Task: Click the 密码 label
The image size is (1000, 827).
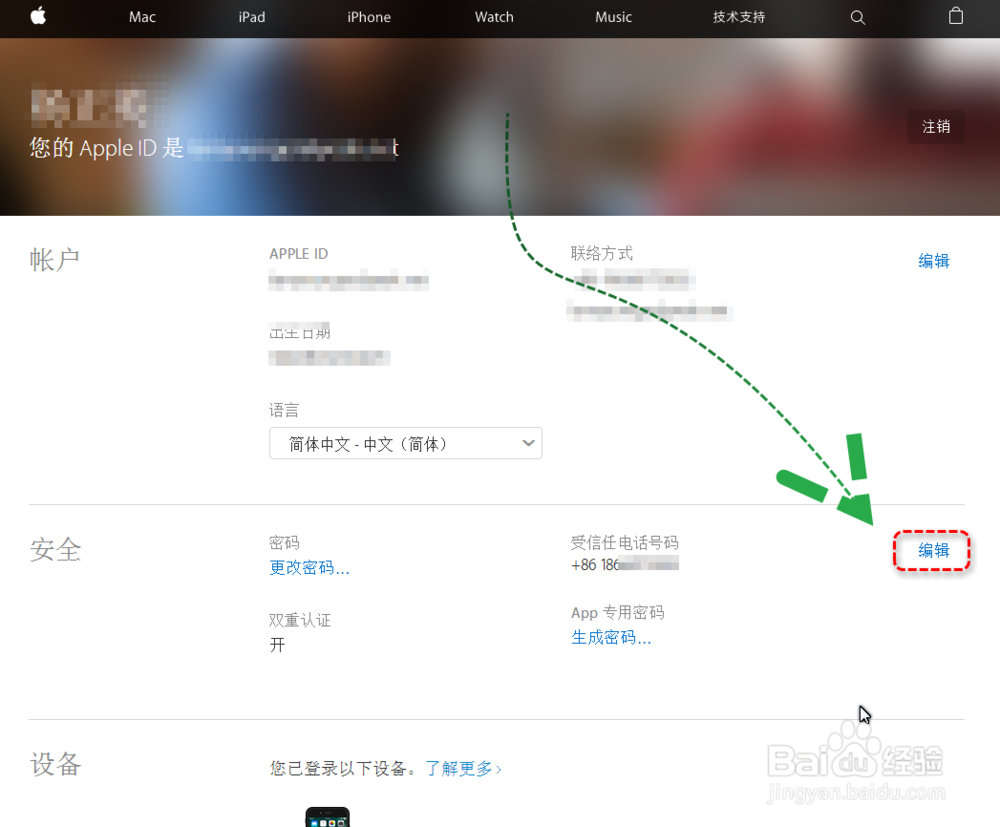Action: click(284, 543)
